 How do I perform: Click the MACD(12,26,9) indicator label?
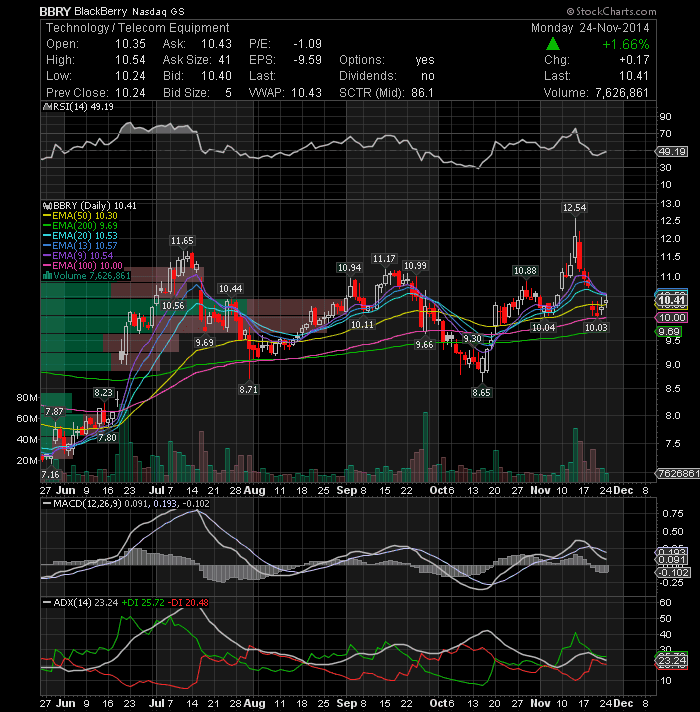tap(87, 504)
